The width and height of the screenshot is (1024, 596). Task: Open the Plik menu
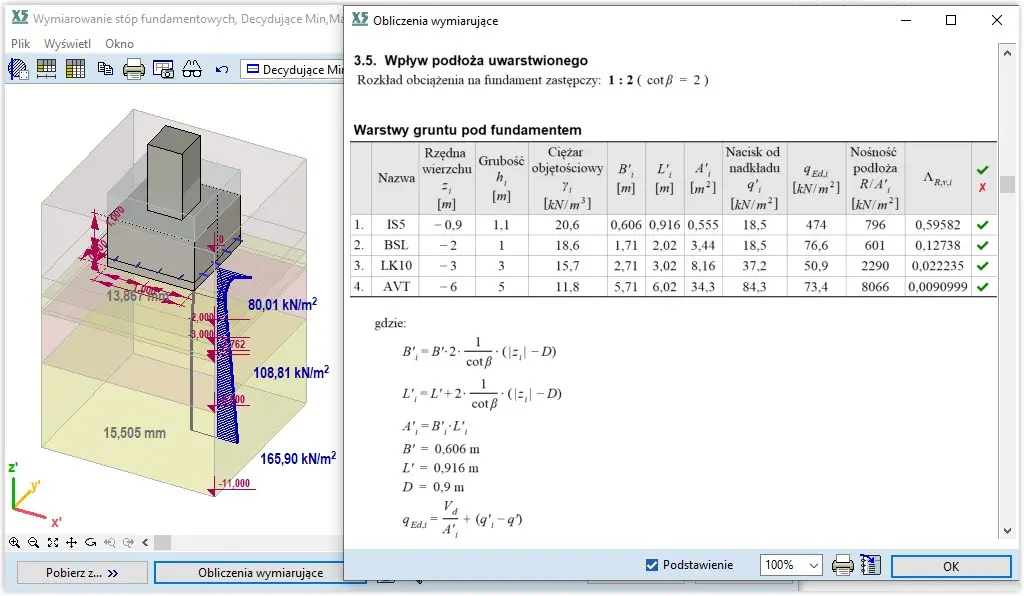pyautogui.click(x=20, y=44)
